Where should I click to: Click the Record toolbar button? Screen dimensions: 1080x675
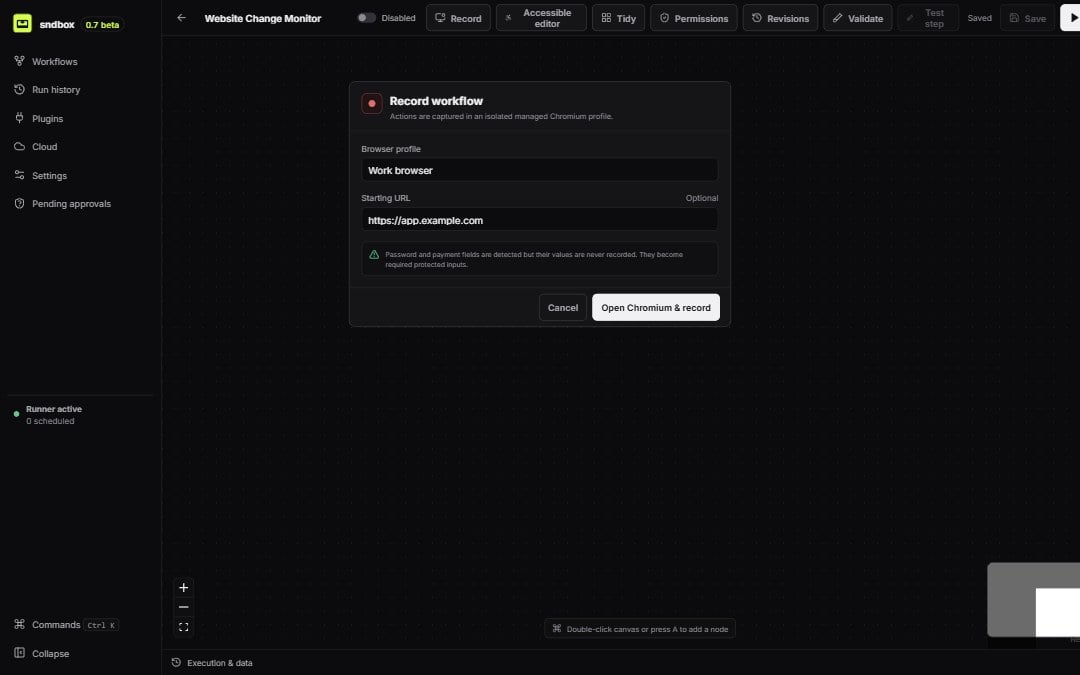[458, 18]
